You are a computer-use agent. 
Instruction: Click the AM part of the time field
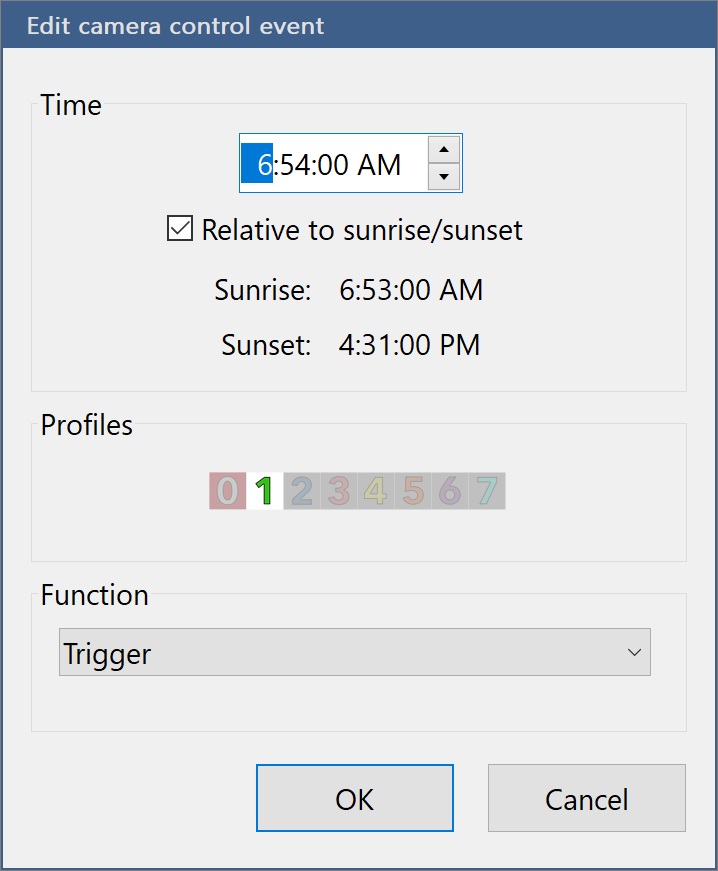tap(379, 164)
